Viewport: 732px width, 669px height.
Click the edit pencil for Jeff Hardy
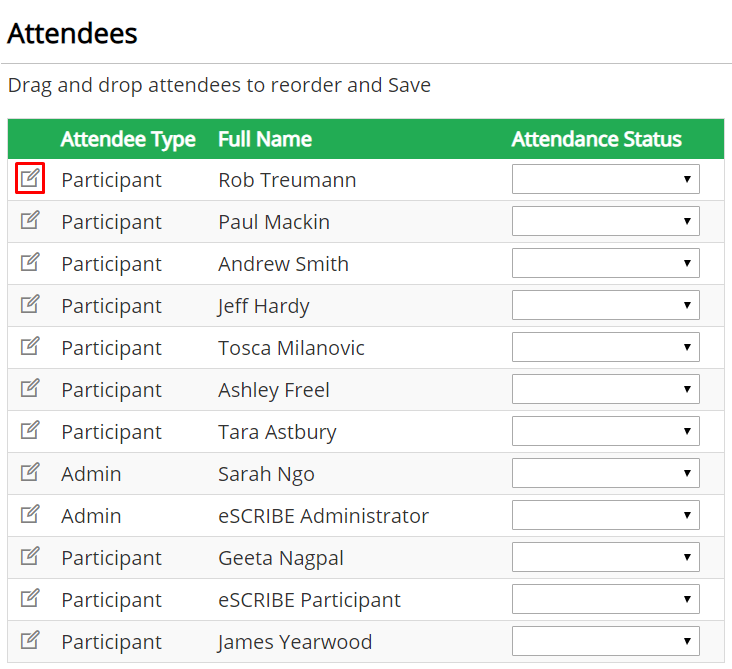(30, 304)
